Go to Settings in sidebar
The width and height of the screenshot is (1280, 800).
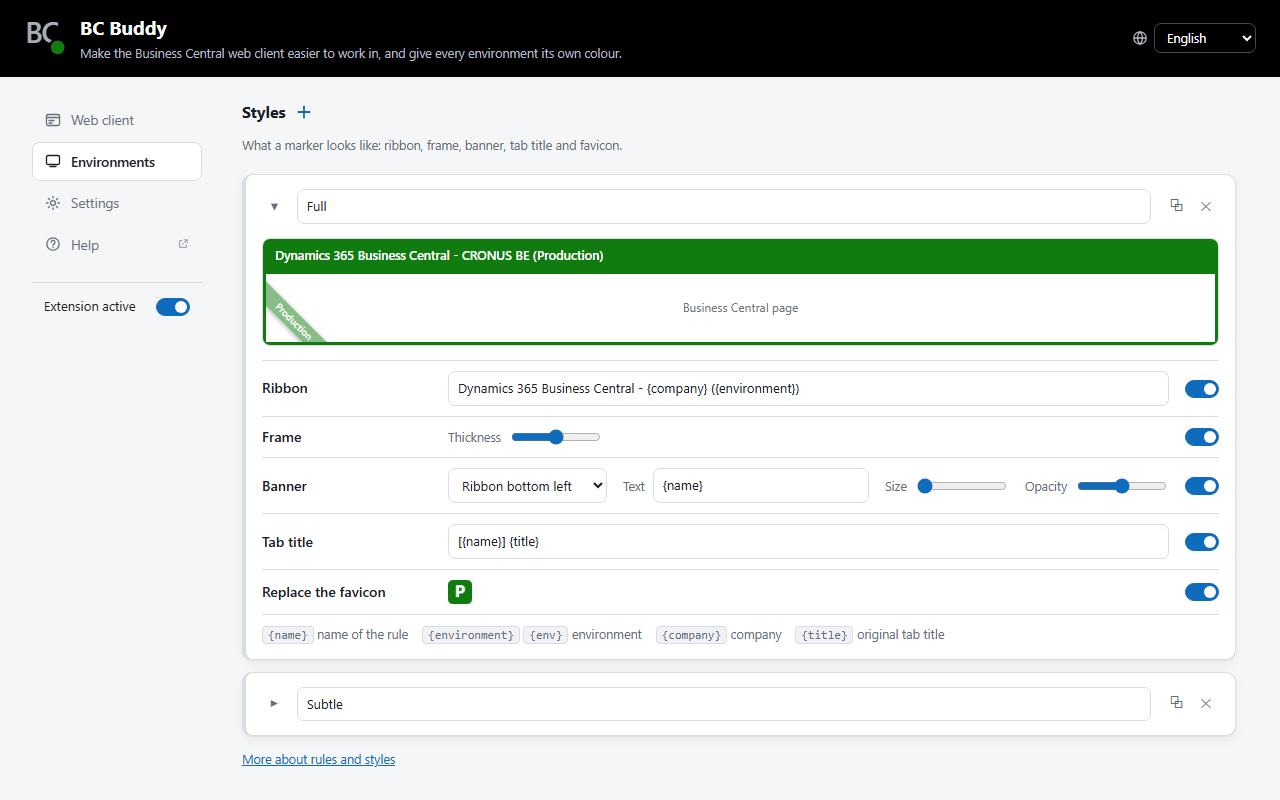[117, 203]
